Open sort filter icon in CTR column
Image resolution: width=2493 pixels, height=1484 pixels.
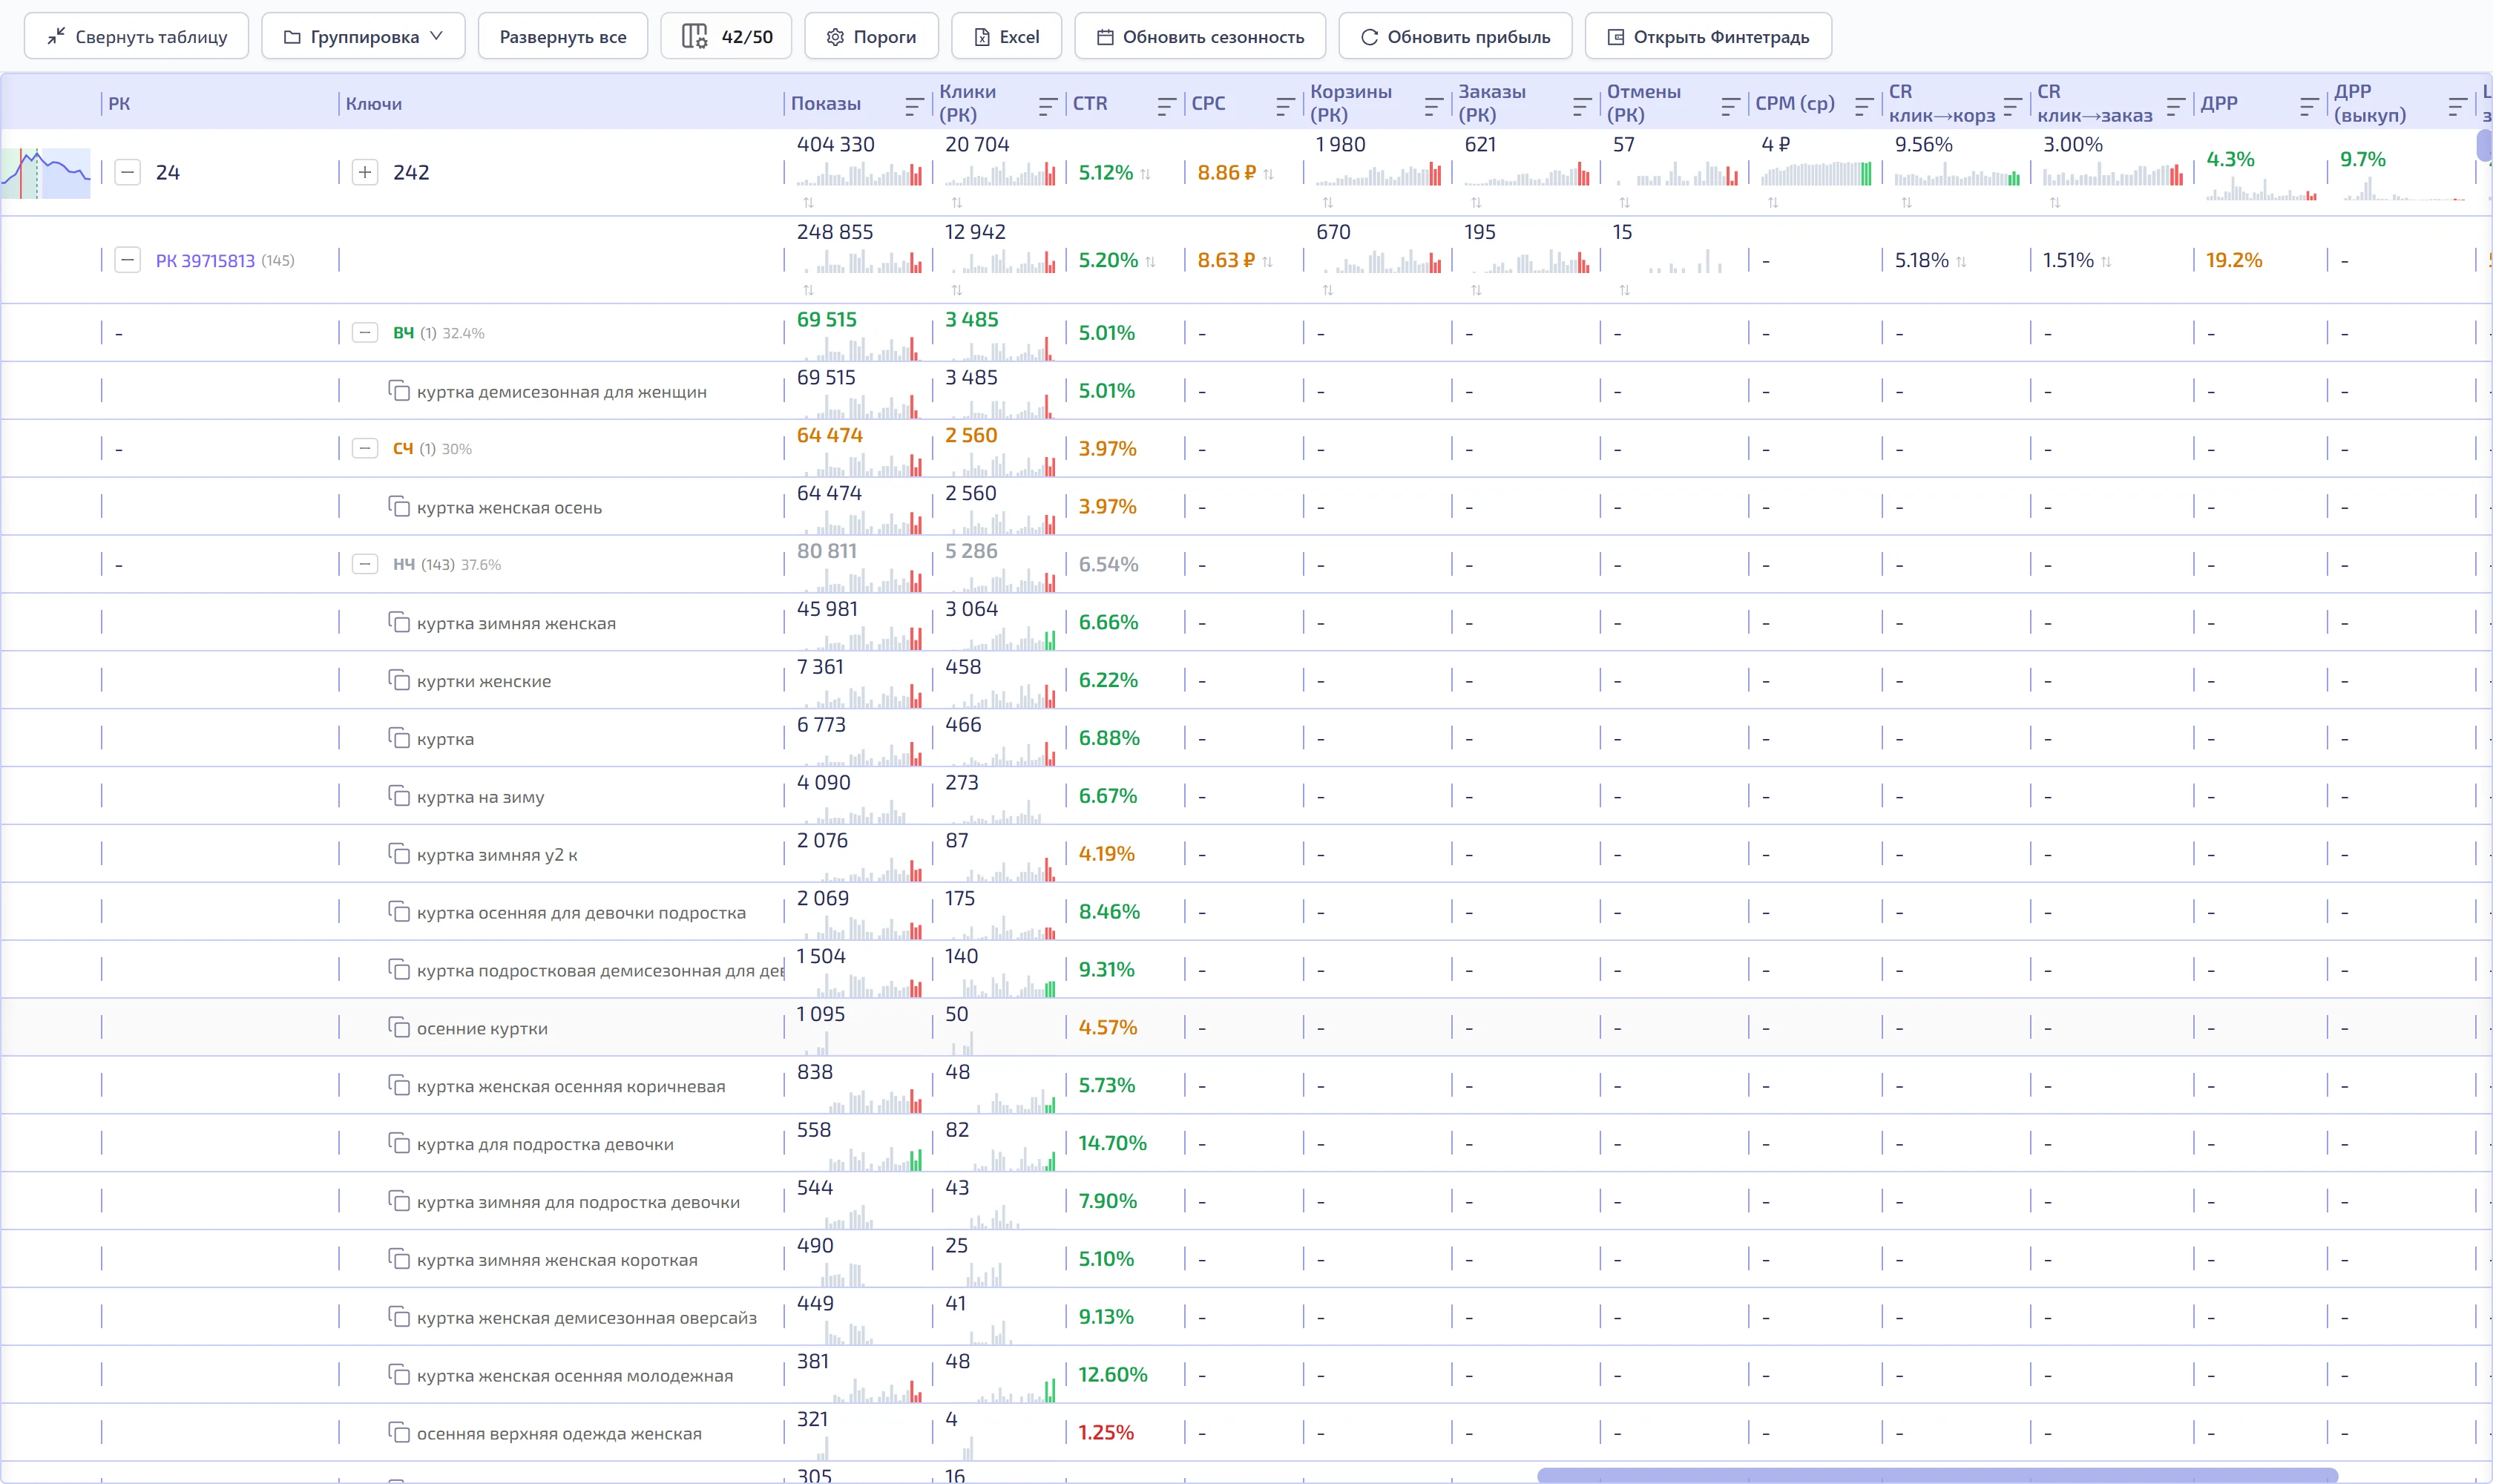(1166, 105)
